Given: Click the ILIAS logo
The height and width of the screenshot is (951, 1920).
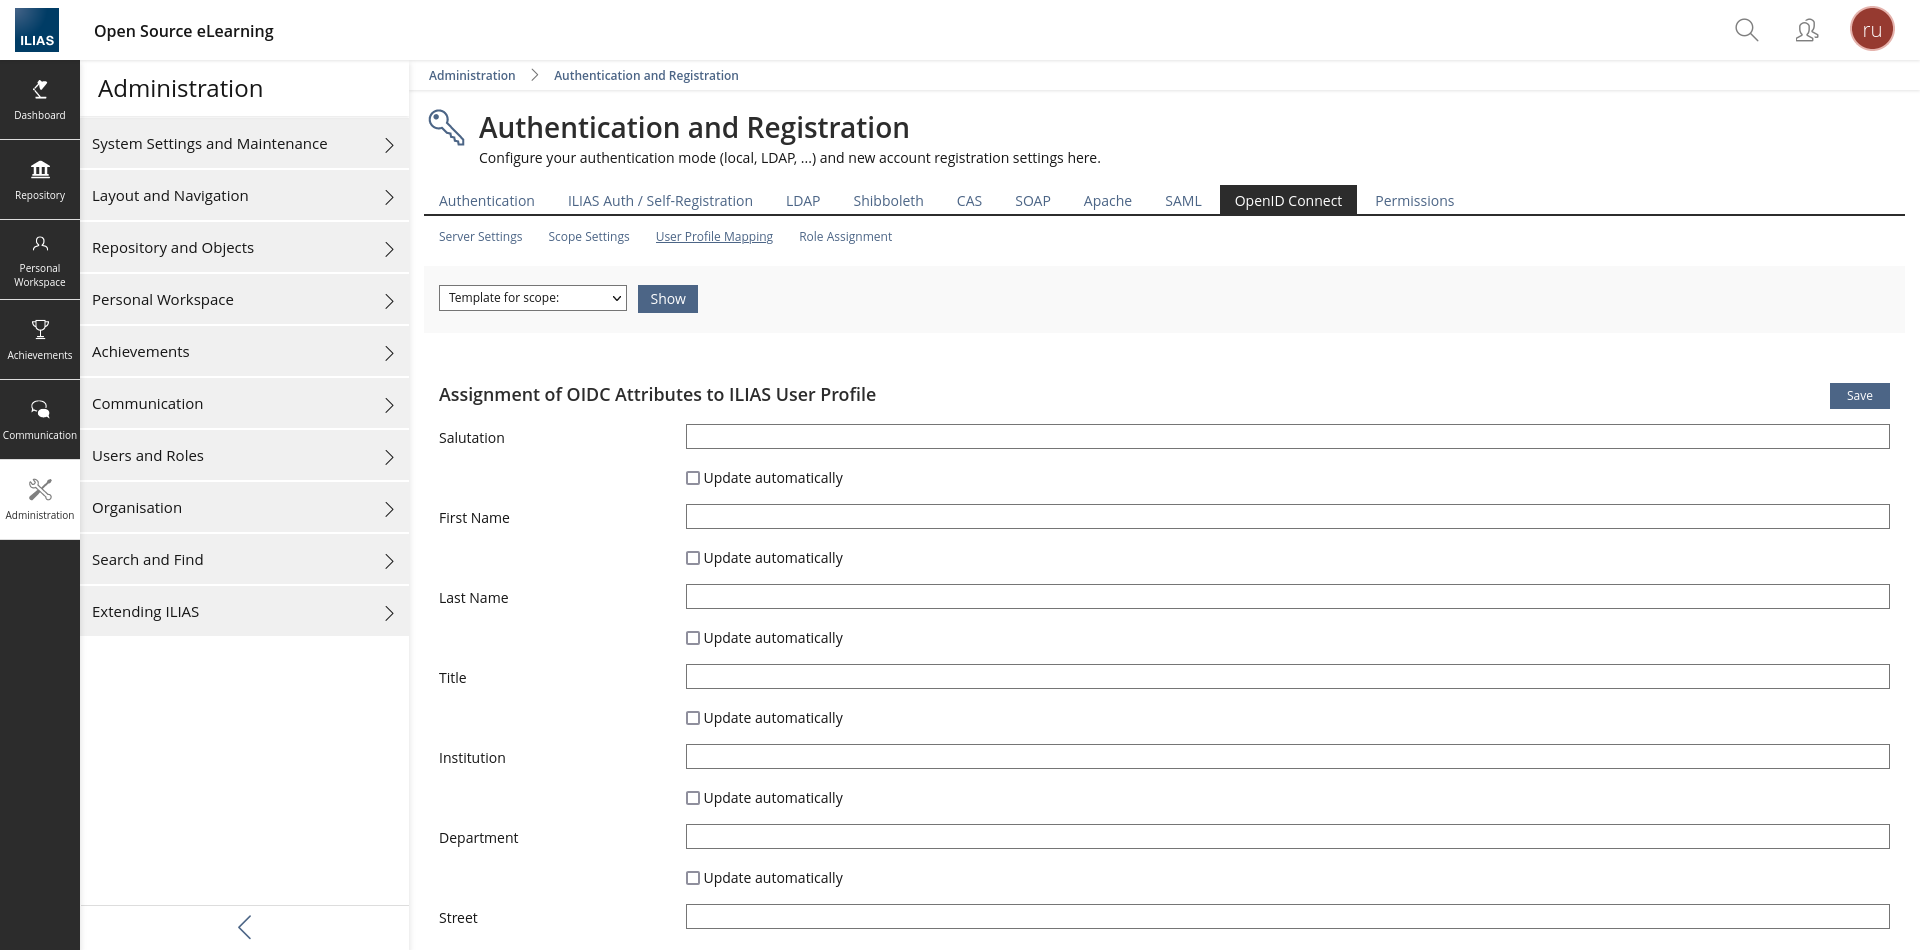Looking at the screenshot, I should click(x=37, y=30).
